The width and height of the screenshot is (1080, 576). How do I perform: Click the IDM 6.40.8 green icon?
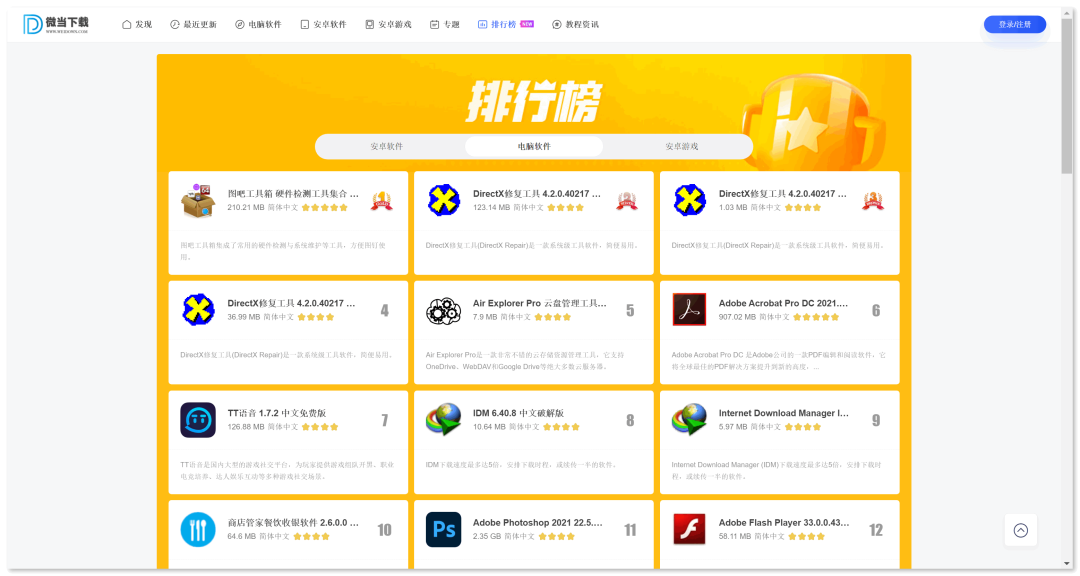coord(443,419)
